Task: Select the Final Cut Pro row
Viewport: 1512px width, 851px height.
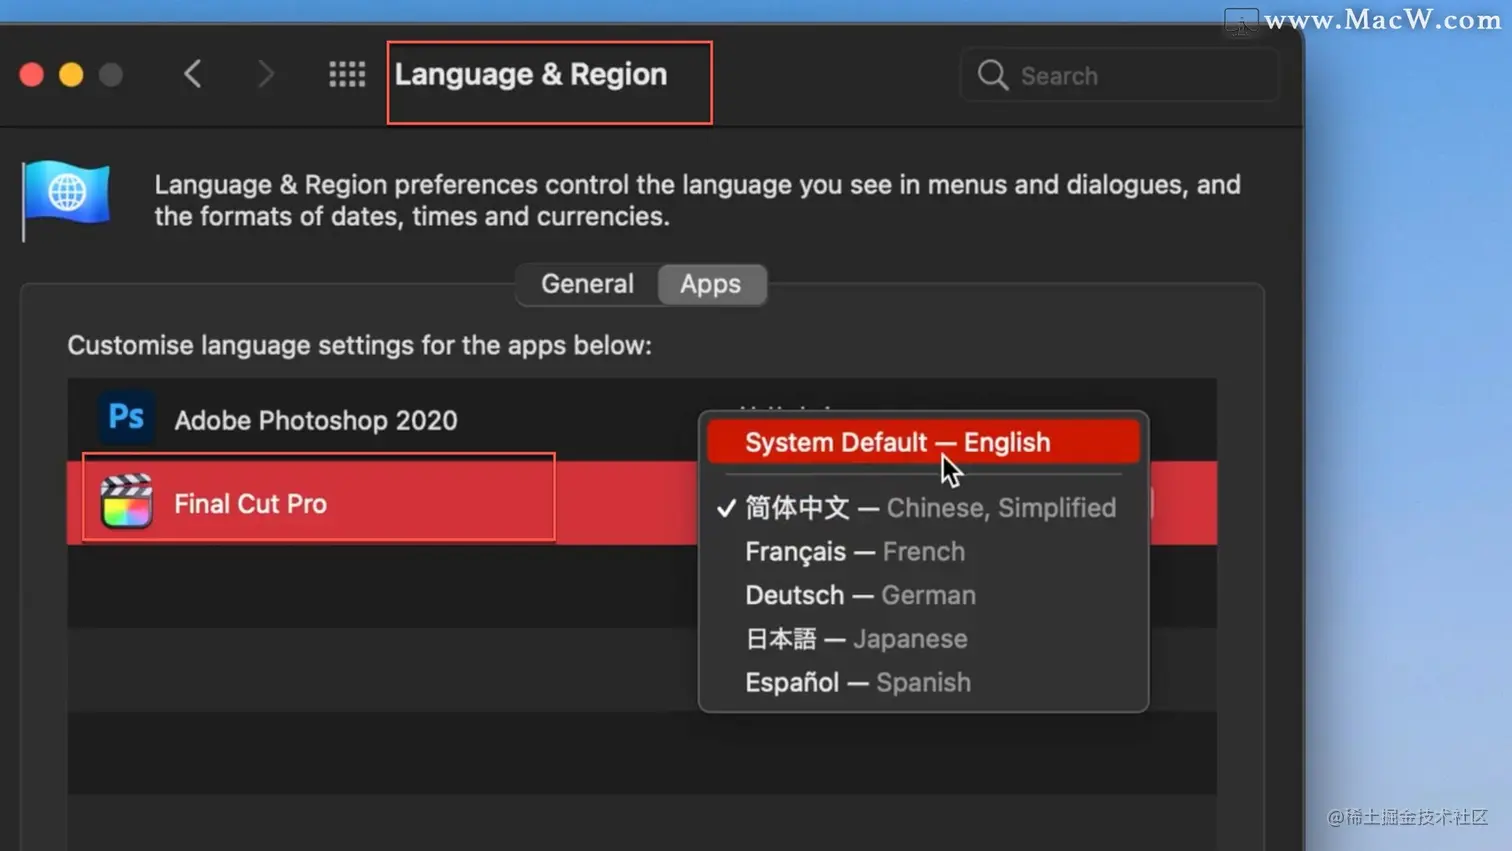Action: pos(642,503)
